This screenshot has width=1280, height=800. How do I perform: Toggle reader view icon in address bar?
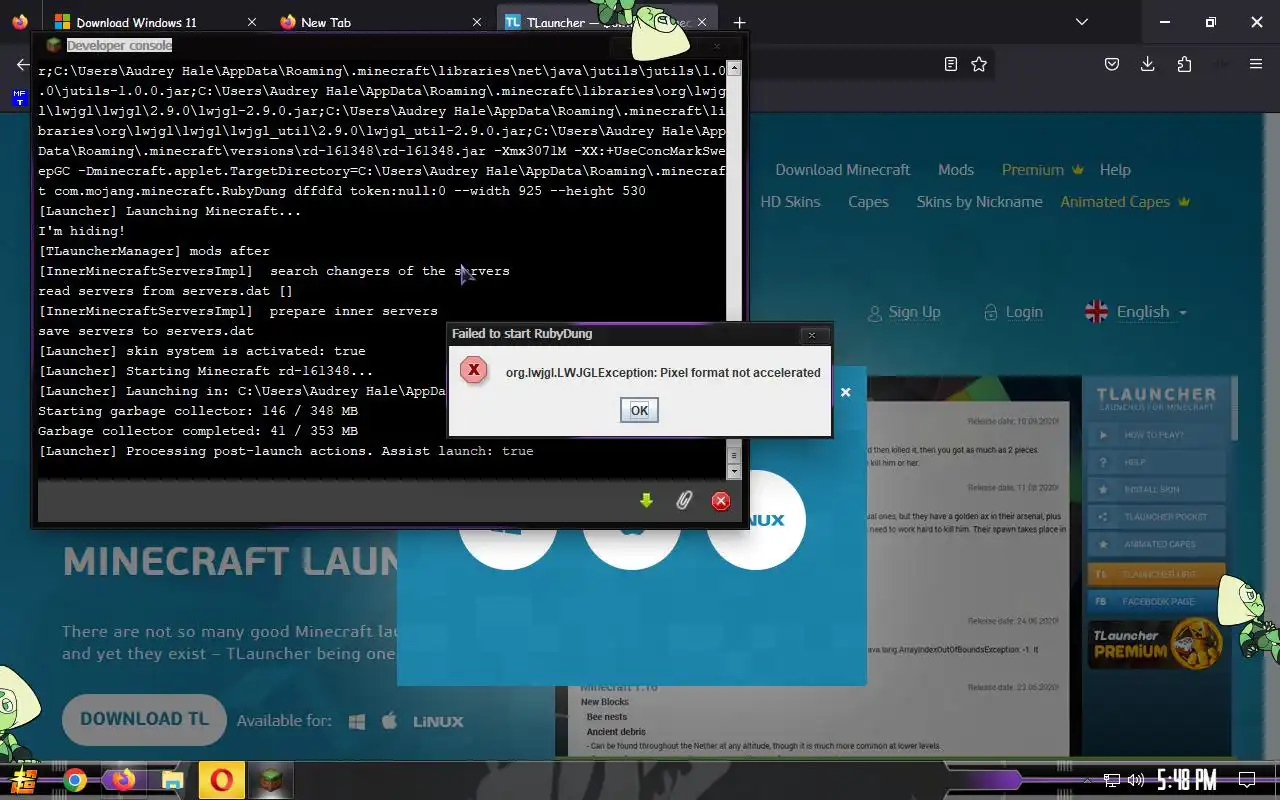(x=951, y=64)
